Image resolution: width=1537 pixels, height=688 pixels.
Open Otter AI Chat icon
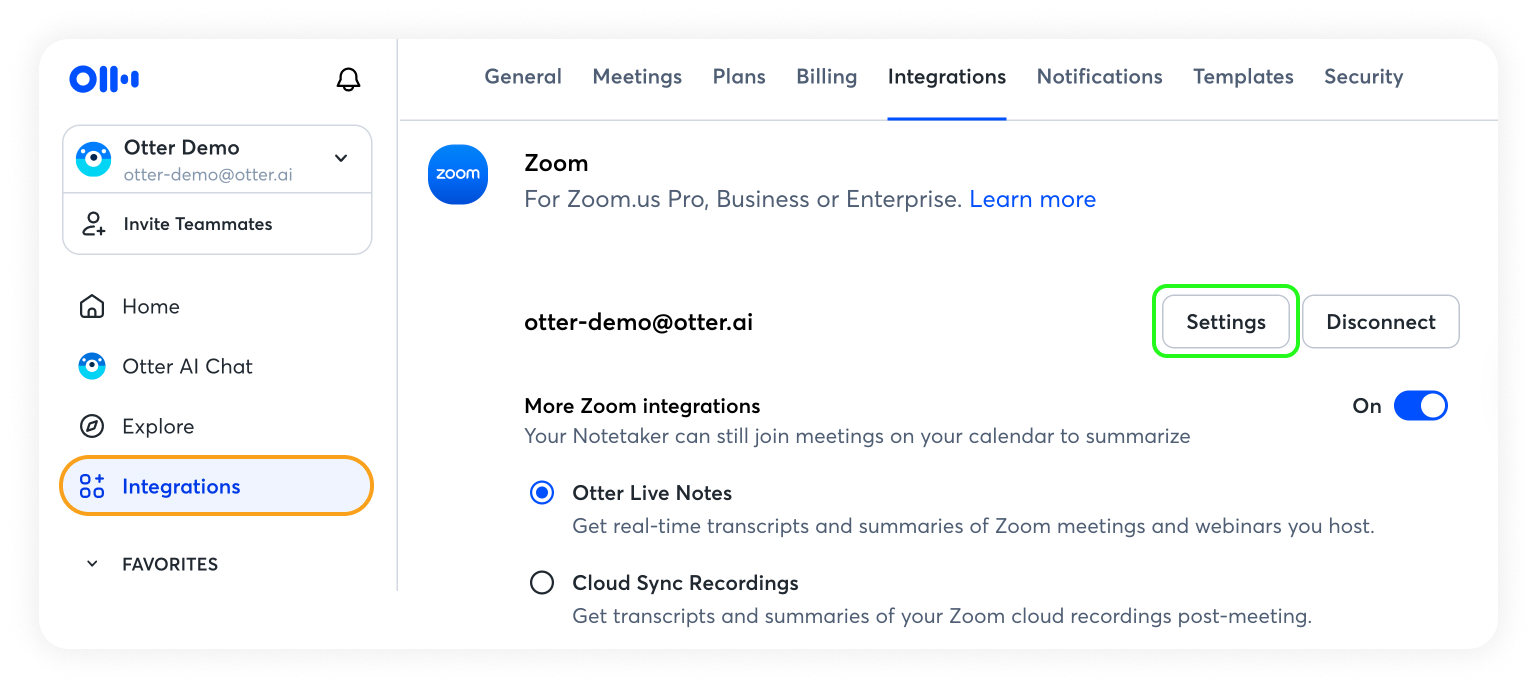[x=92, y=366]
